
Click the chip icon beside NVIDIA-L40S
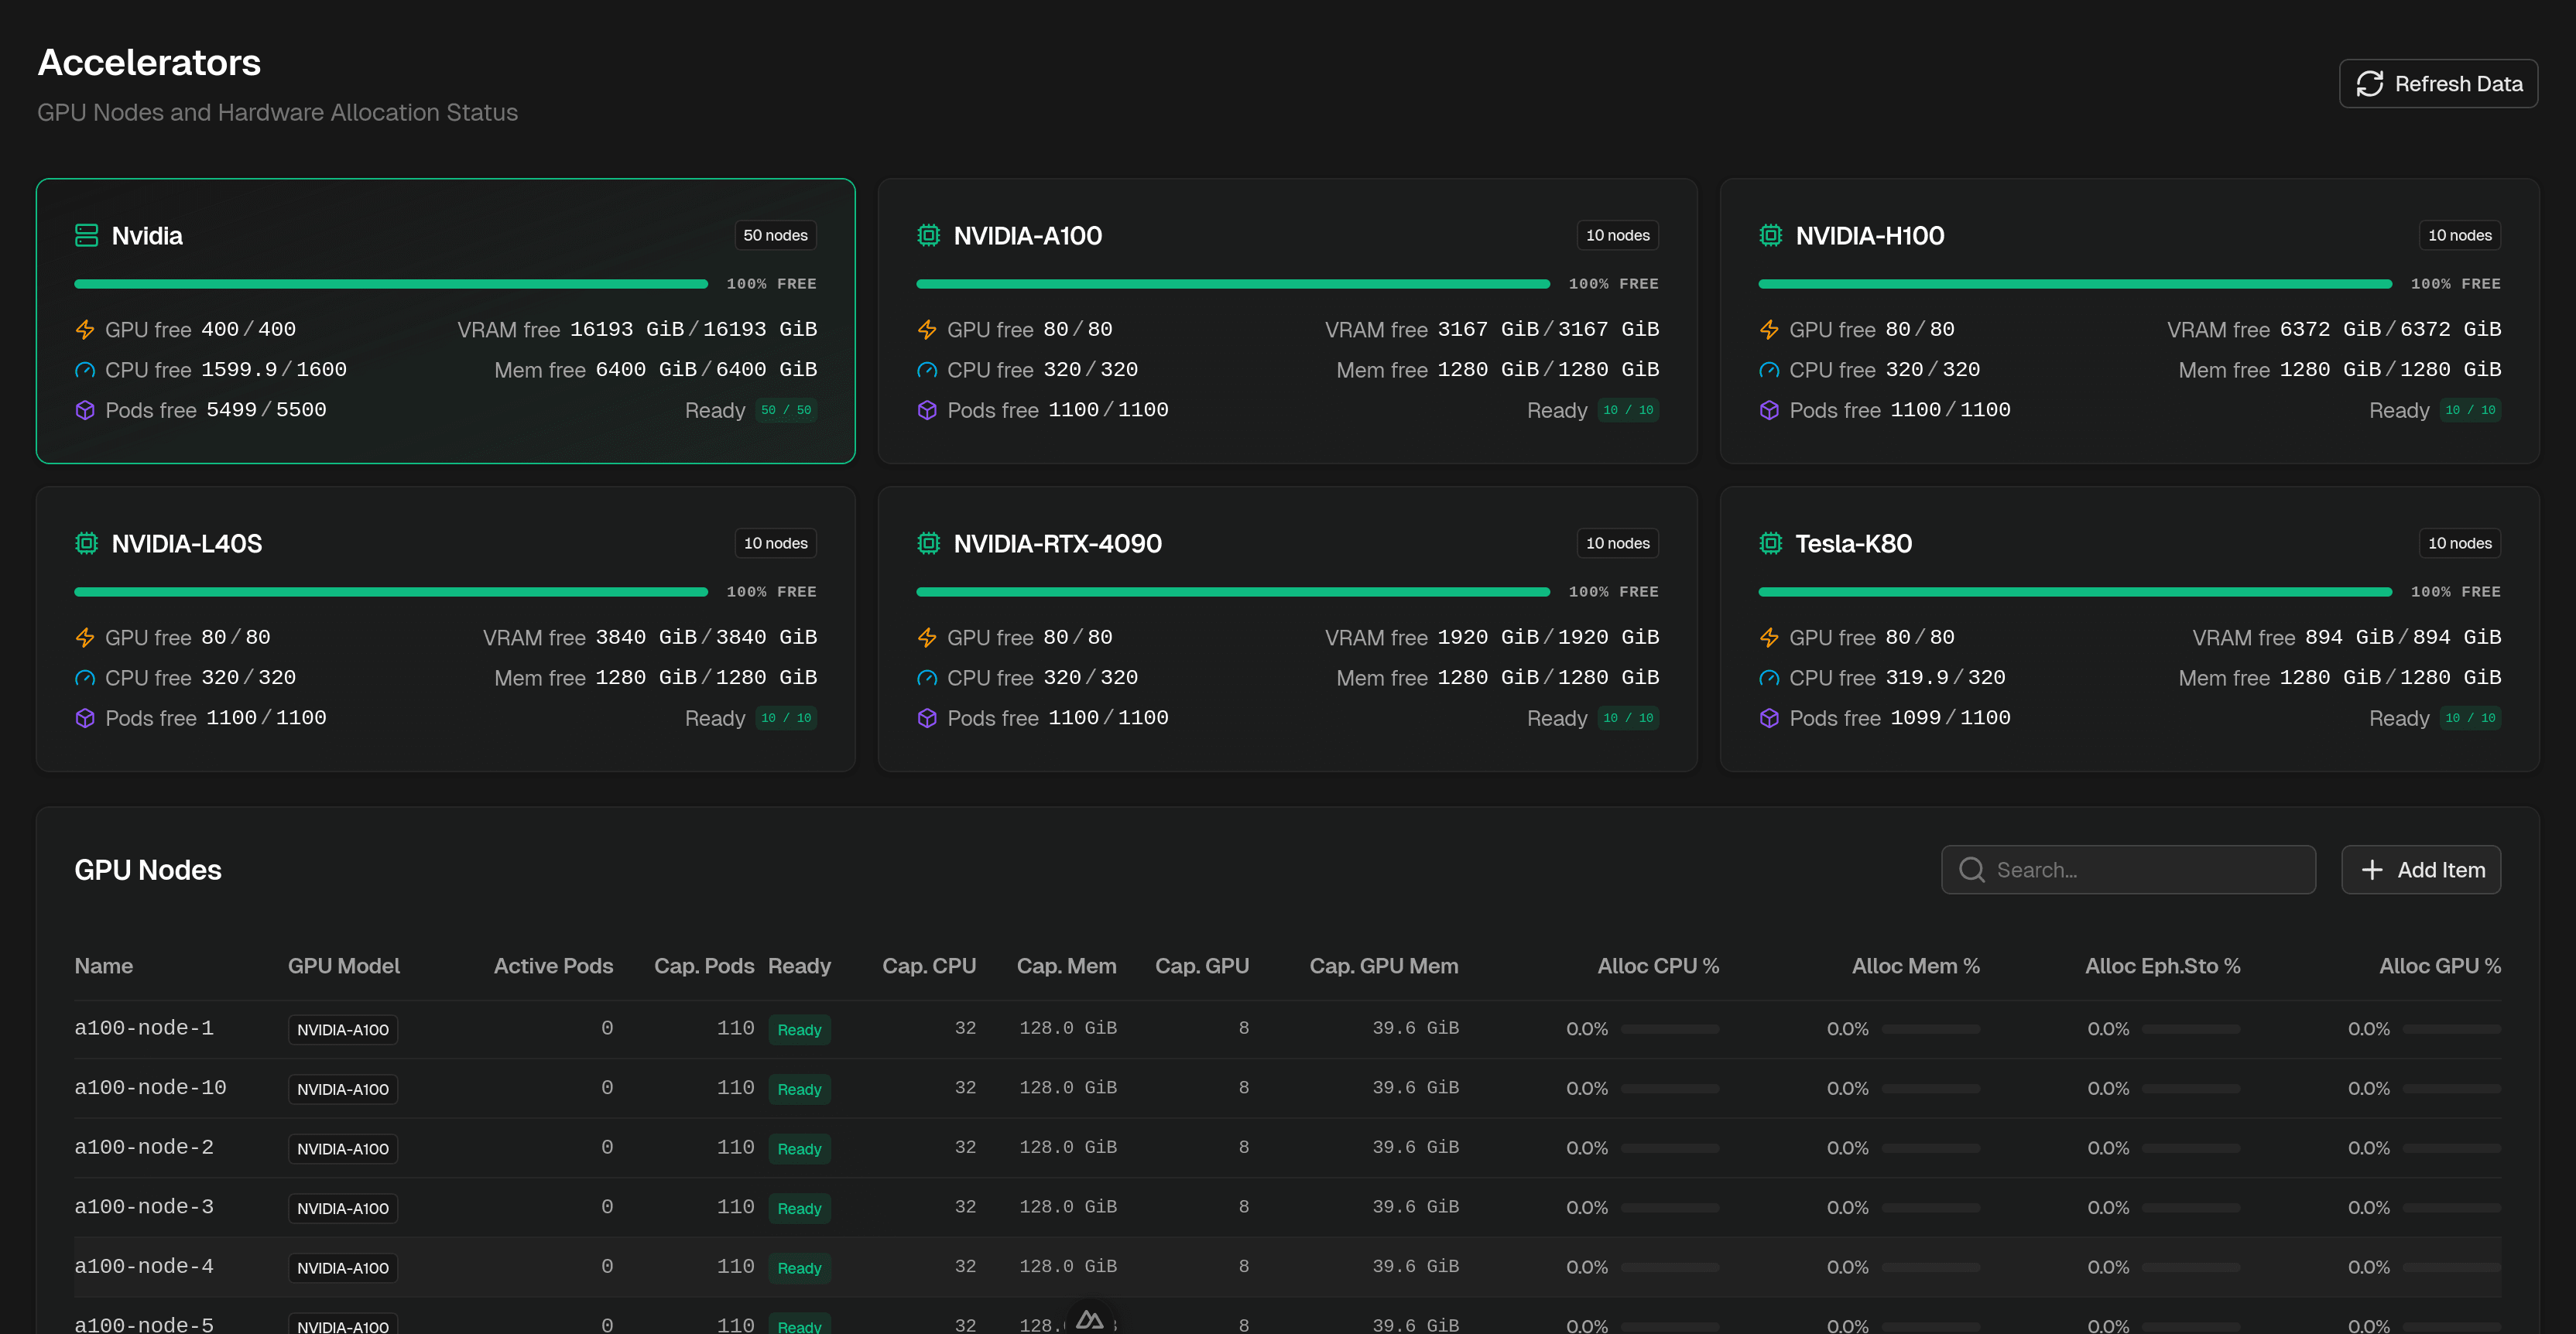(86, 543)
